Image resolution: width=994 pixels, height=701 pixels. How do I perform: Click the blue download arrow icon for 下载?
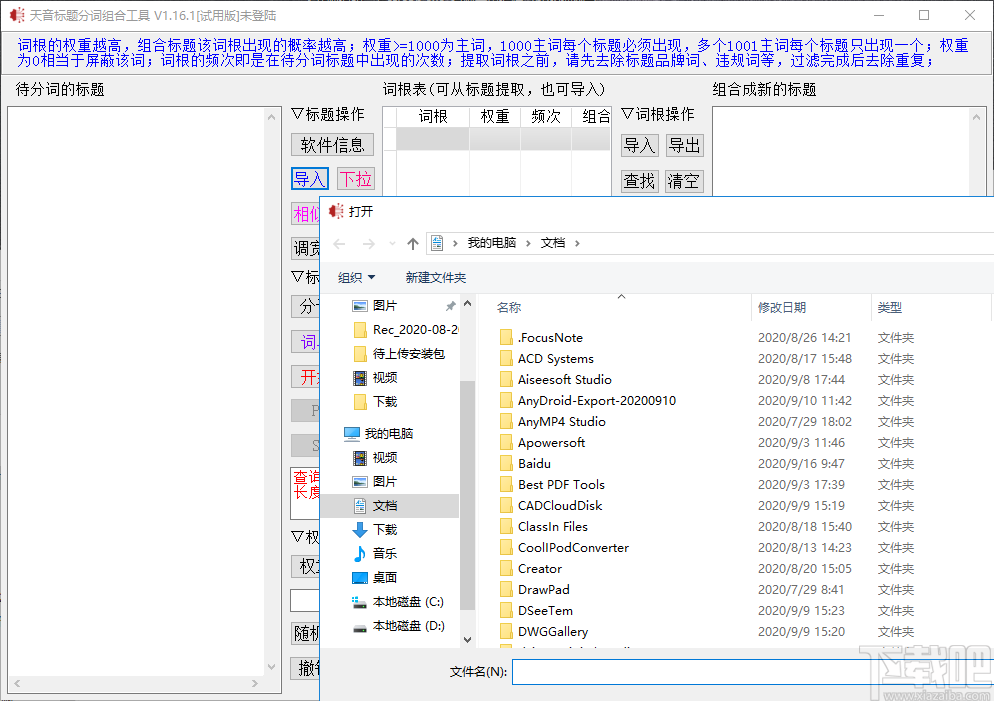(359, 529)
